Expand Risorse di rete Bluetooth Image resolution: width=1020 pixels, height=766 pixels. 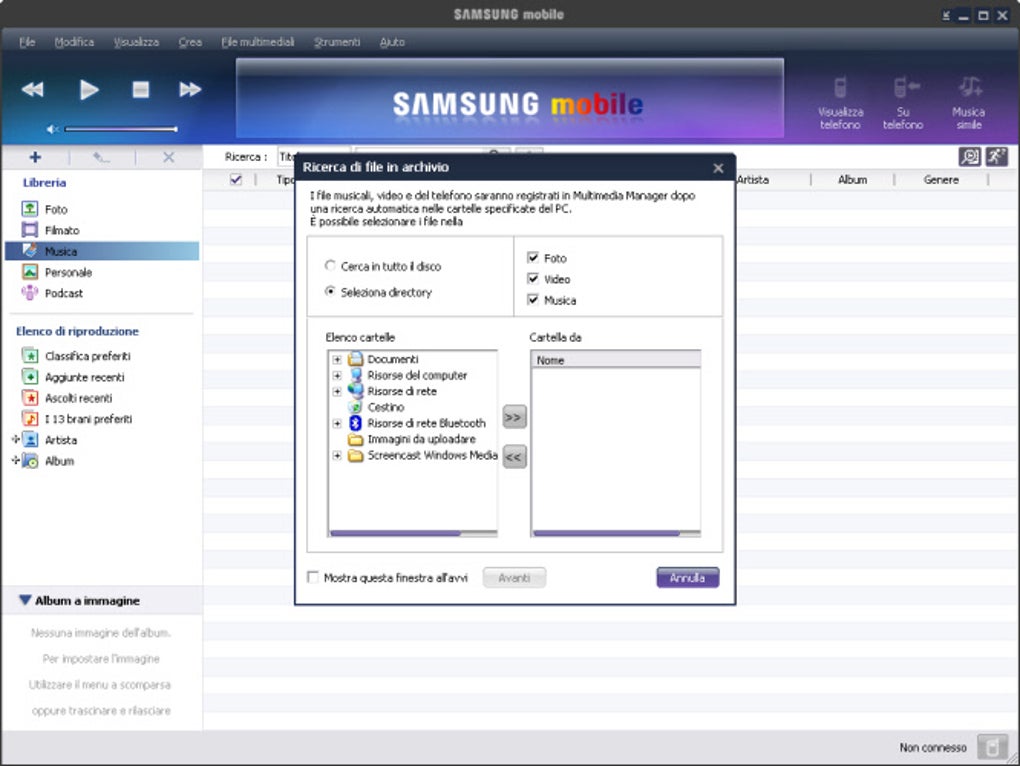pos(337,423)
